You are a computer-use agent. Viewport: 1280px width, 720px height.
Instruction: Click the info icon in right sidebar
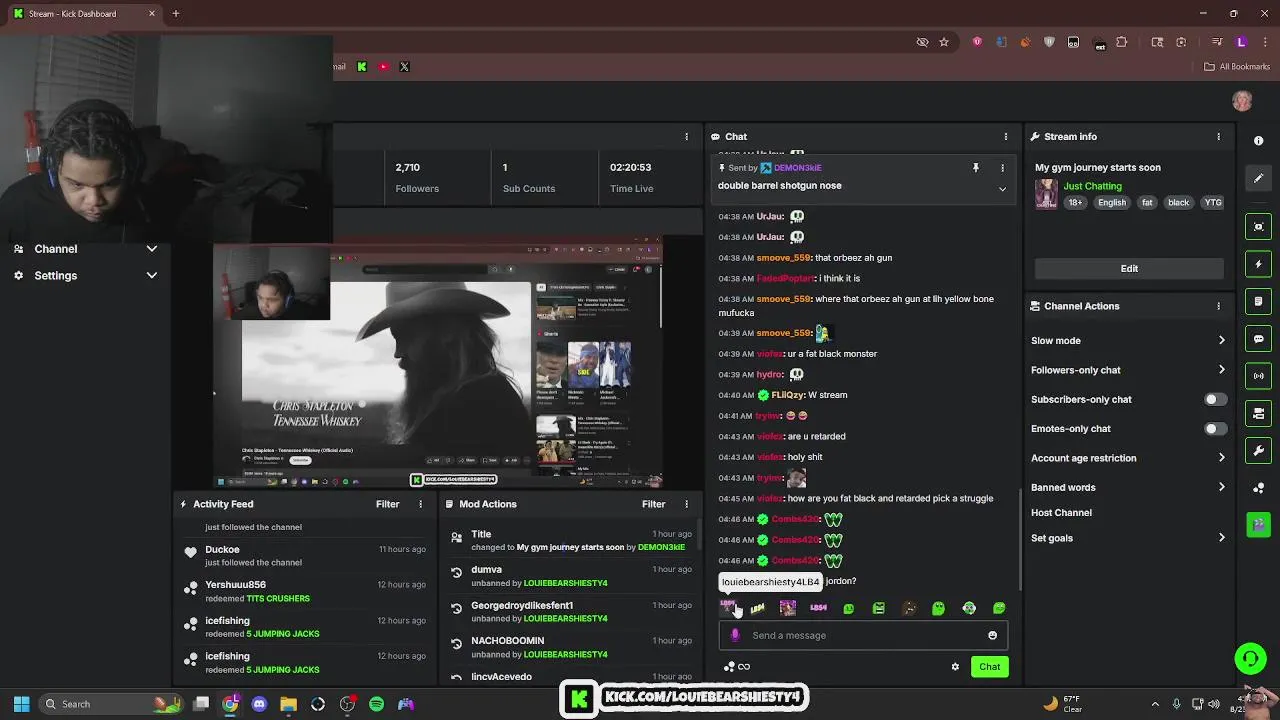1258,141
